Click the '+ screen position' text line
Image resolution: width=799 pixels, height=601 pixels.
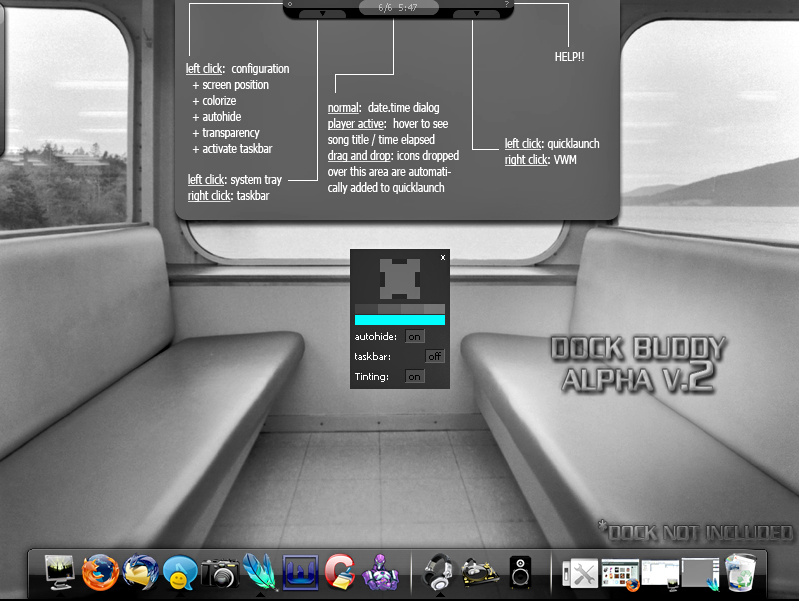[x=230, y=85]
